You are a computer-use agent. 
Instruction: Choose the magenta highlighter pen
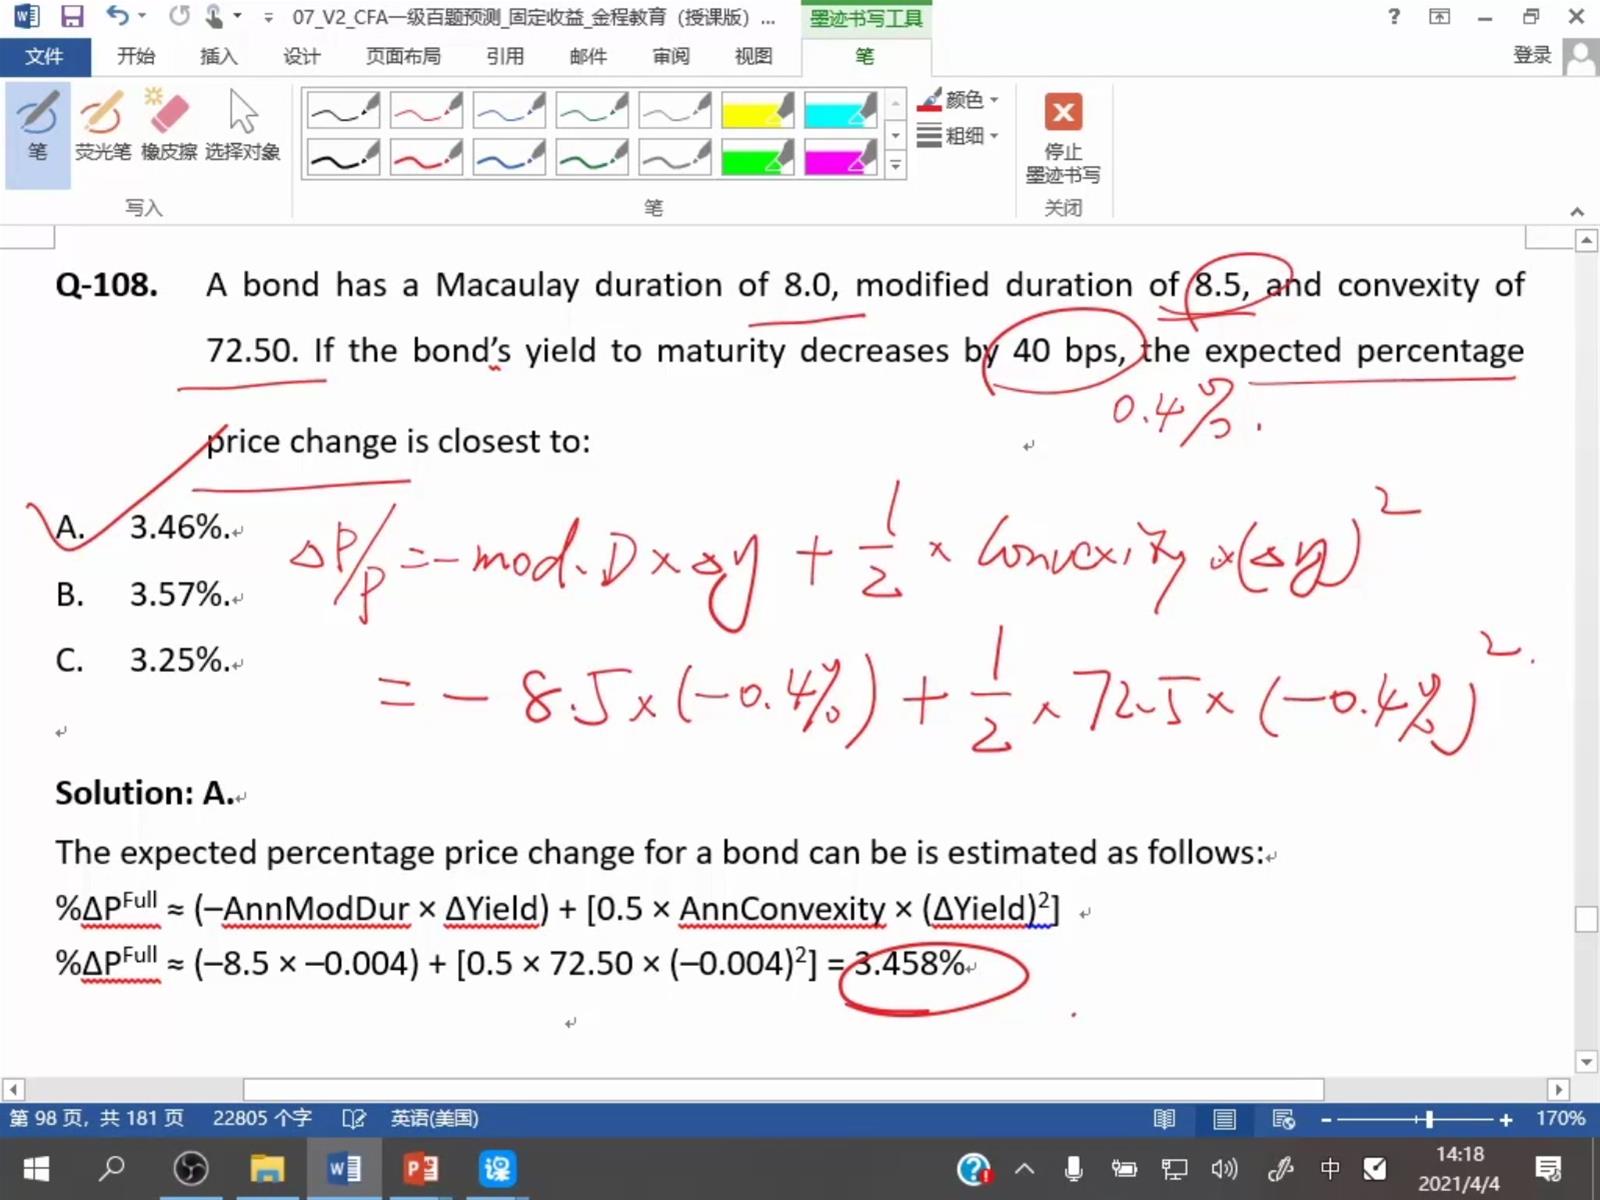click(841, 158)
